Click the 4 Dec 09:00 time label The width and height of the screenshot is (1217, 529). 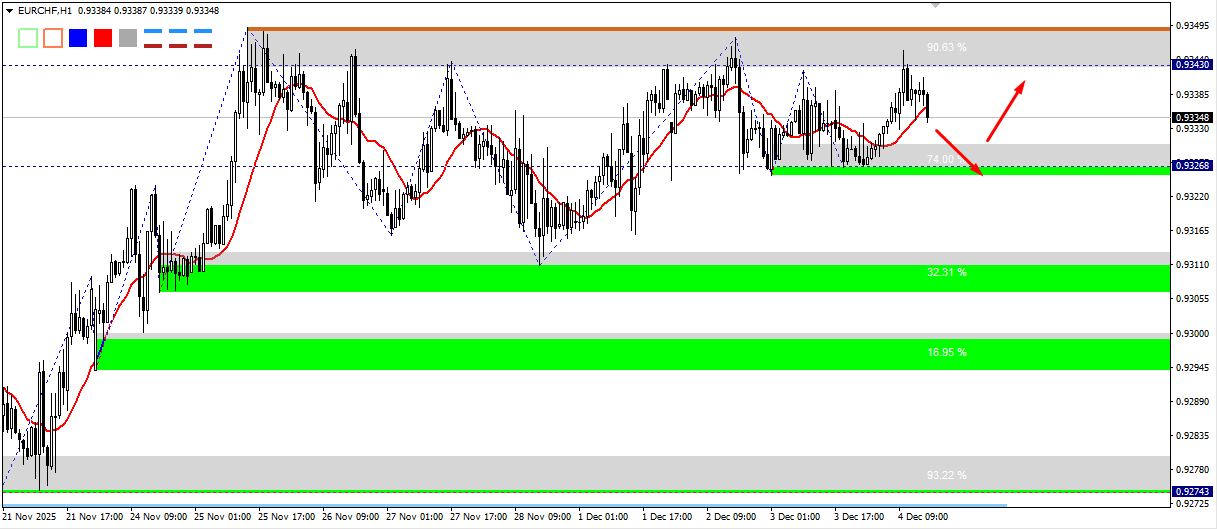pos(924,517)
